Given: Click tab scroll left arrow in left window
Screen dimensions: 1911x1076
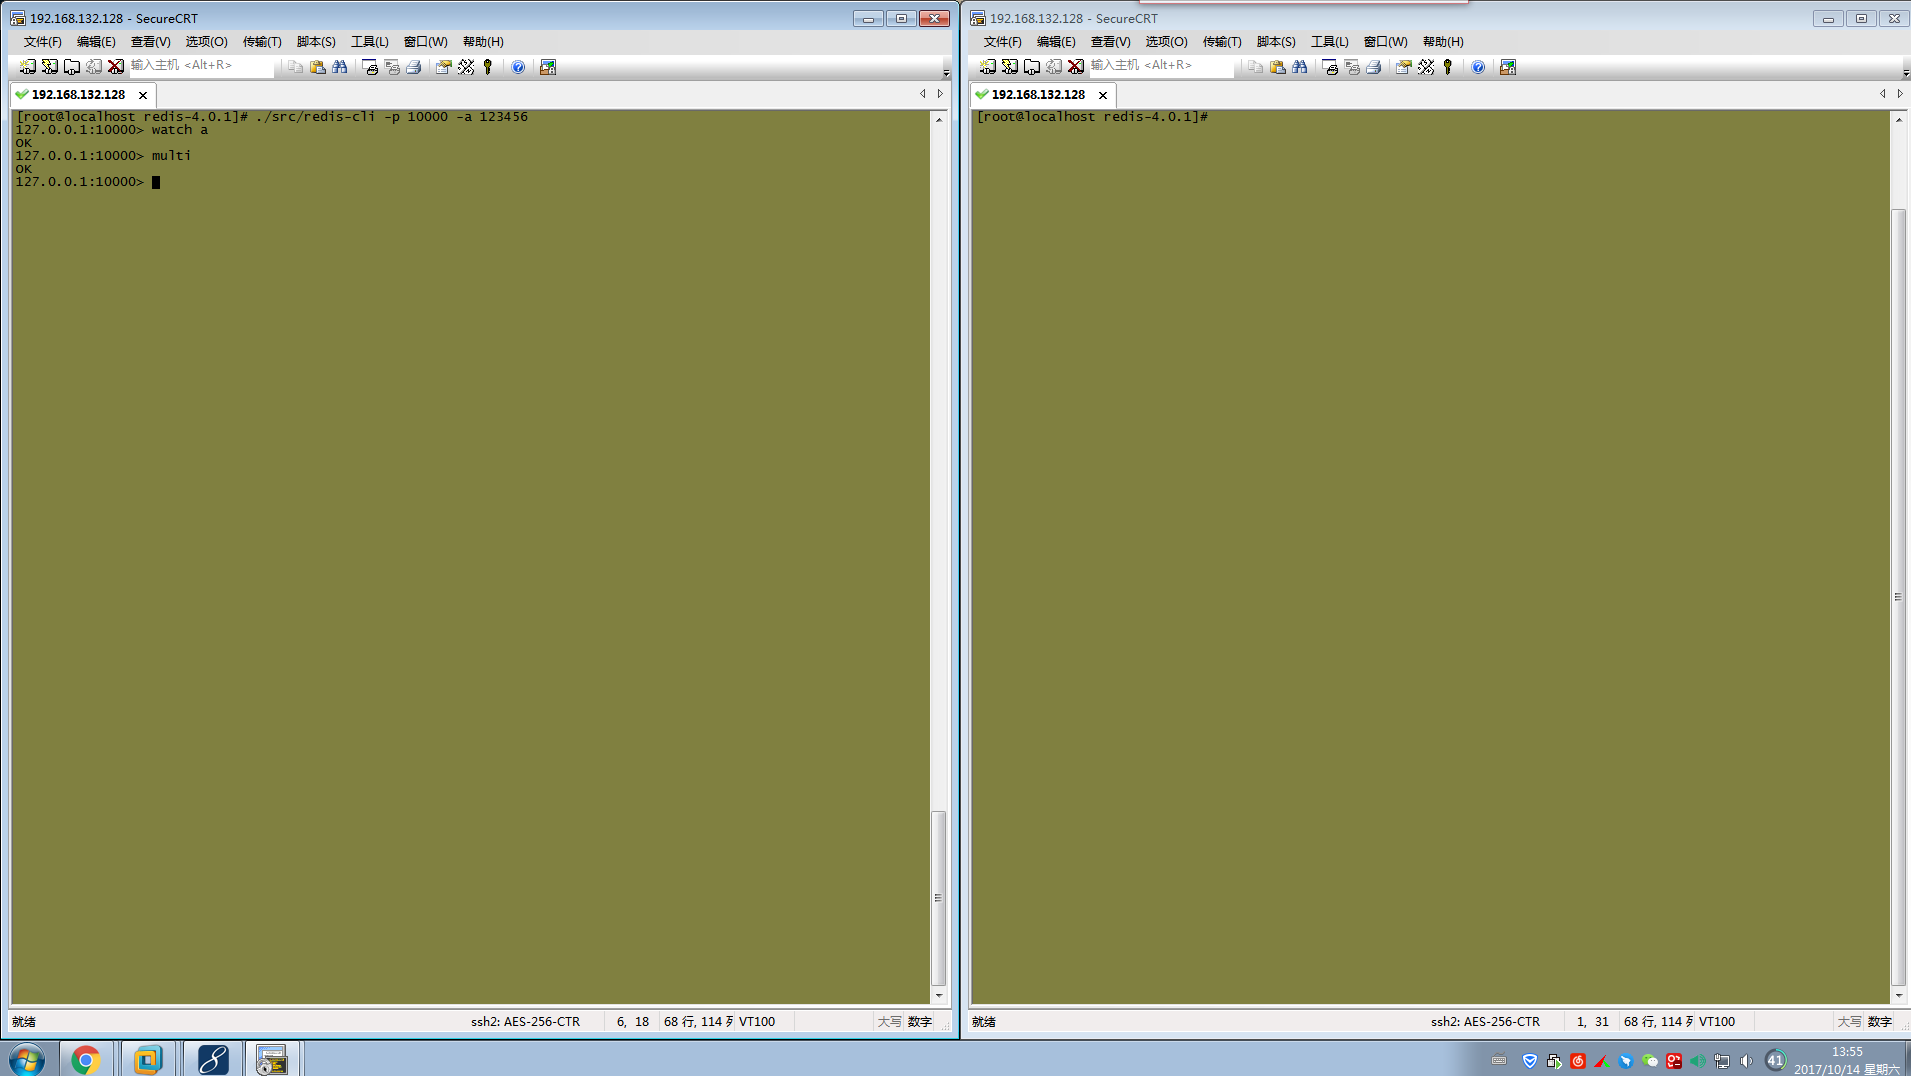Looking at the screenshot, I should pos(923,94).
